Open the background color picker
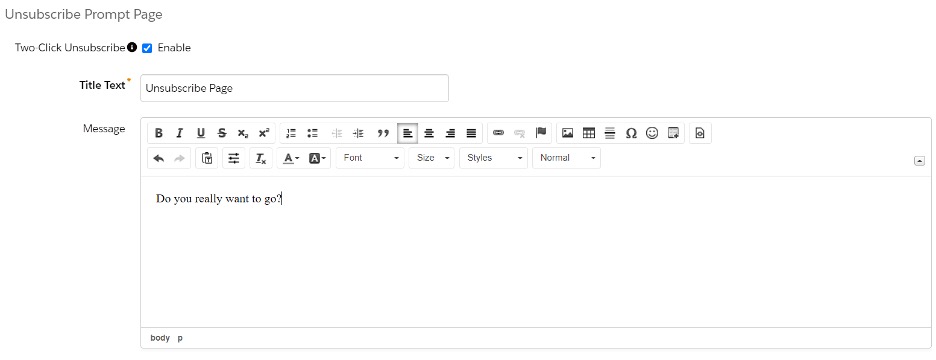This screenshot has height=360, width=936. pyautogui.click(x=317, y=158)
